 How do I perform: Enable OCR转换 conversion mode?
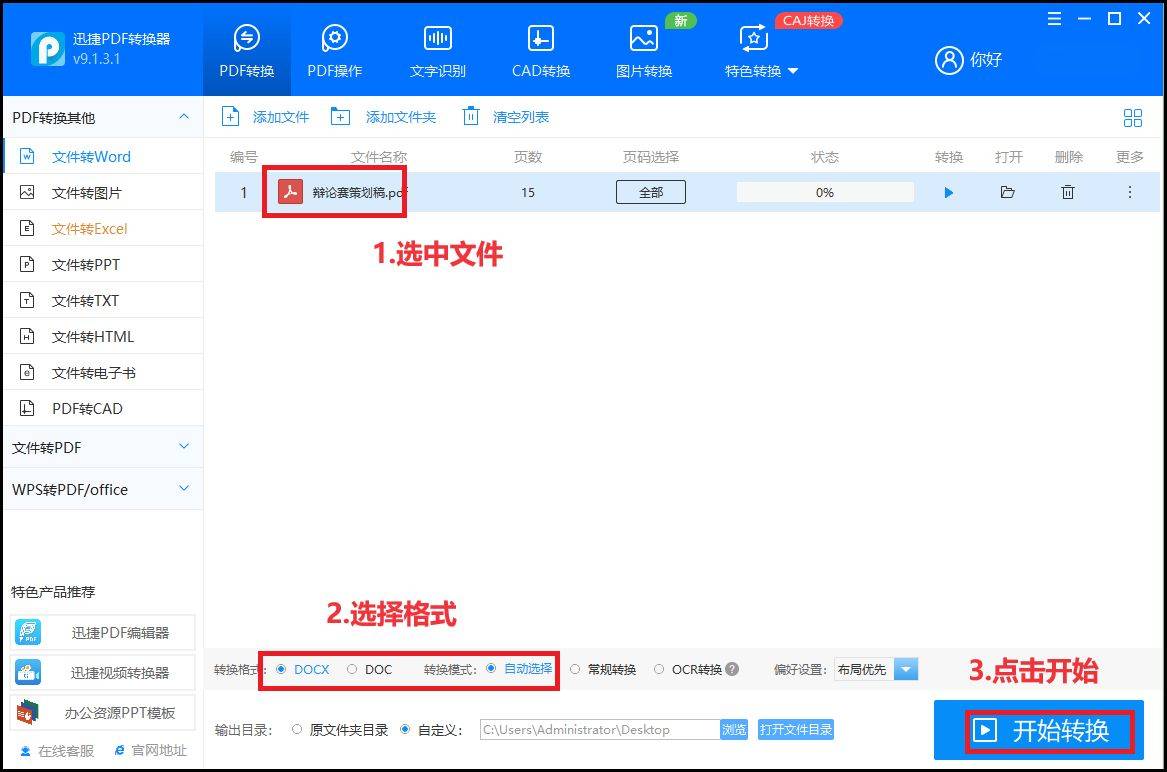[659, 669]
